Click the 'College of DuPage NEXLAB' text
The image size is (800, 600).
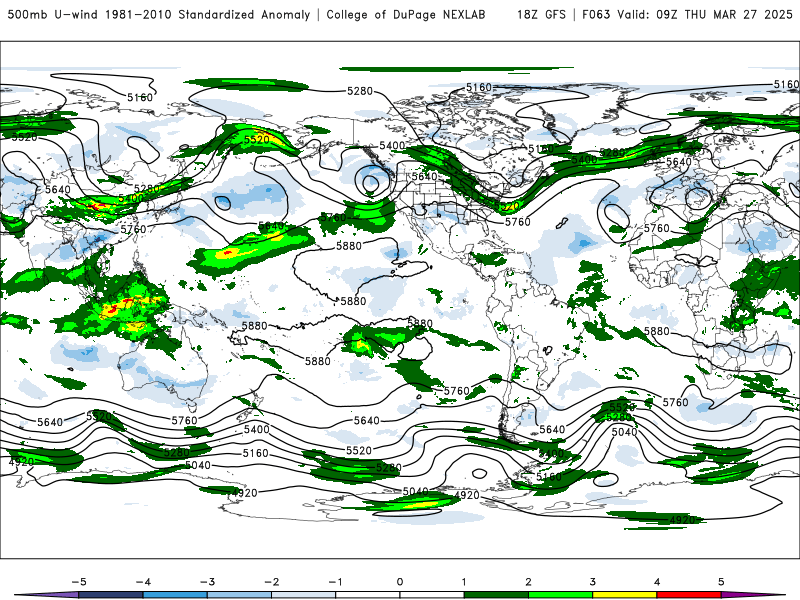pyautogui.click(x=406, y=15)
